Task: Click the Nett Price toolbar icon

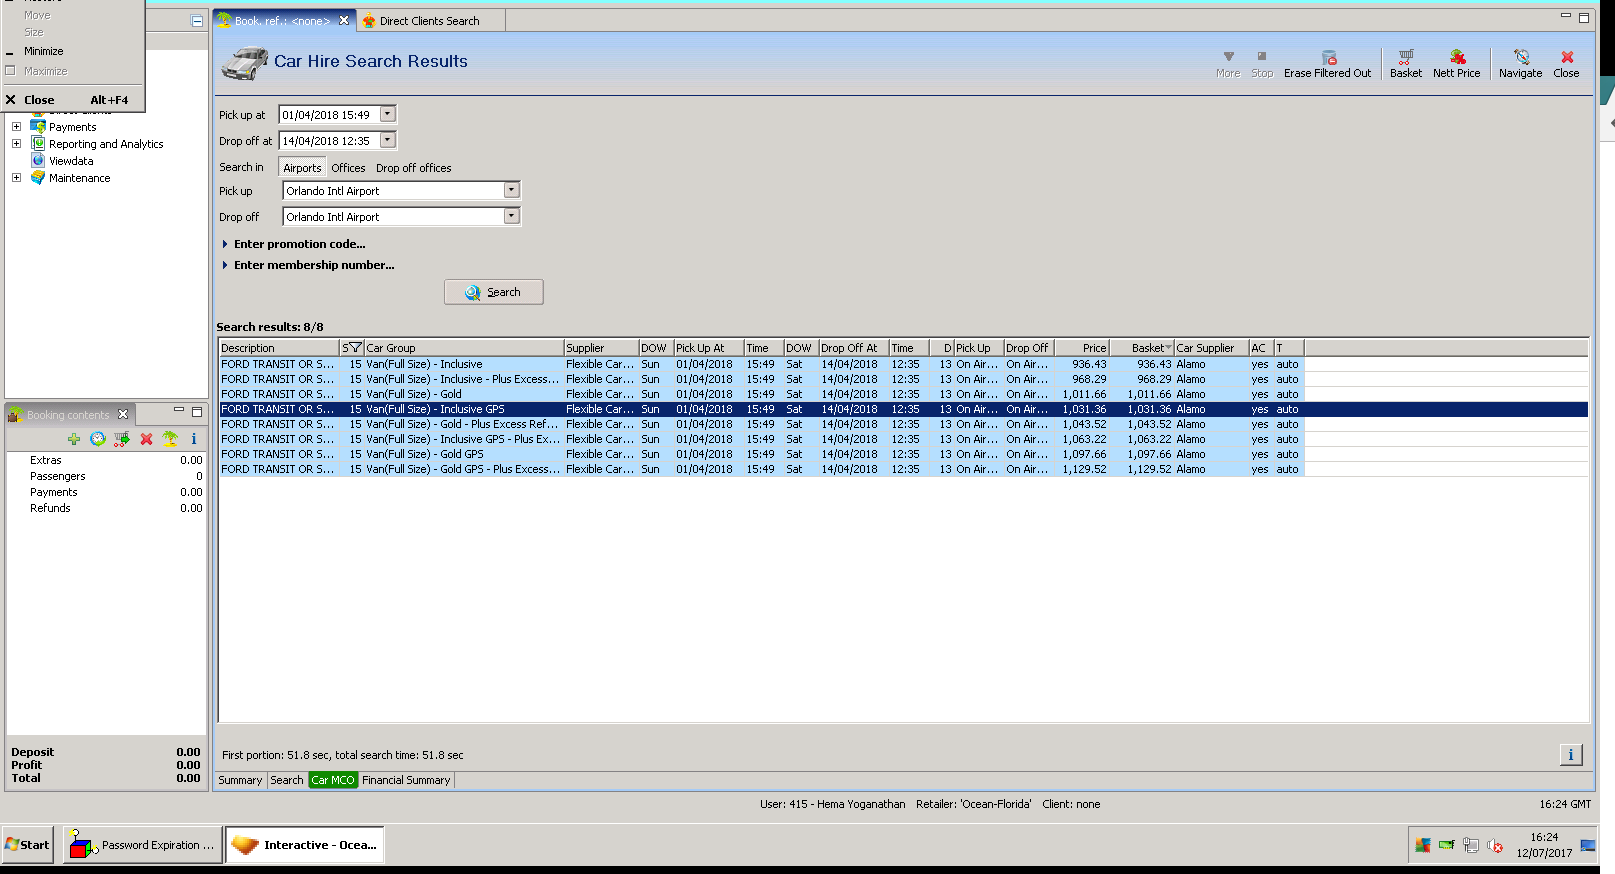Action: [1456, 63]
